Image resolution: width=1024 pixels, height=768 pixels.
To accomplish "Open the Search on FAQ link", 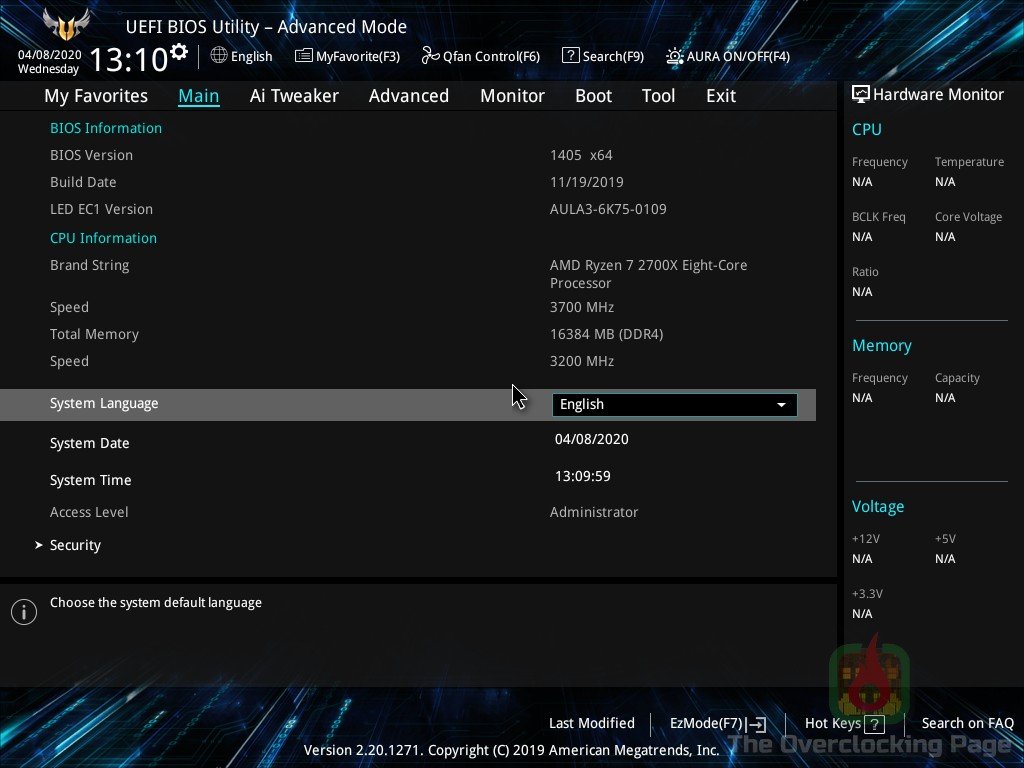I will point(967,723).
